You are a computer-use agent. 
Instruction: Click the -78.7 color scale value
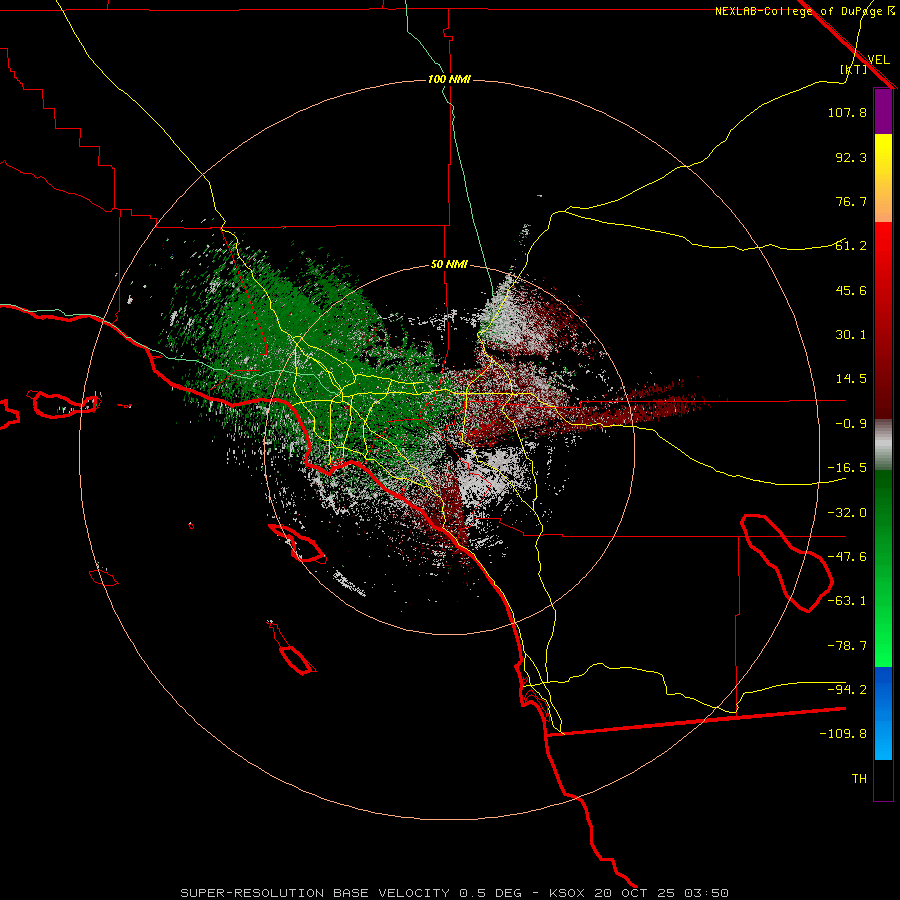847,646
